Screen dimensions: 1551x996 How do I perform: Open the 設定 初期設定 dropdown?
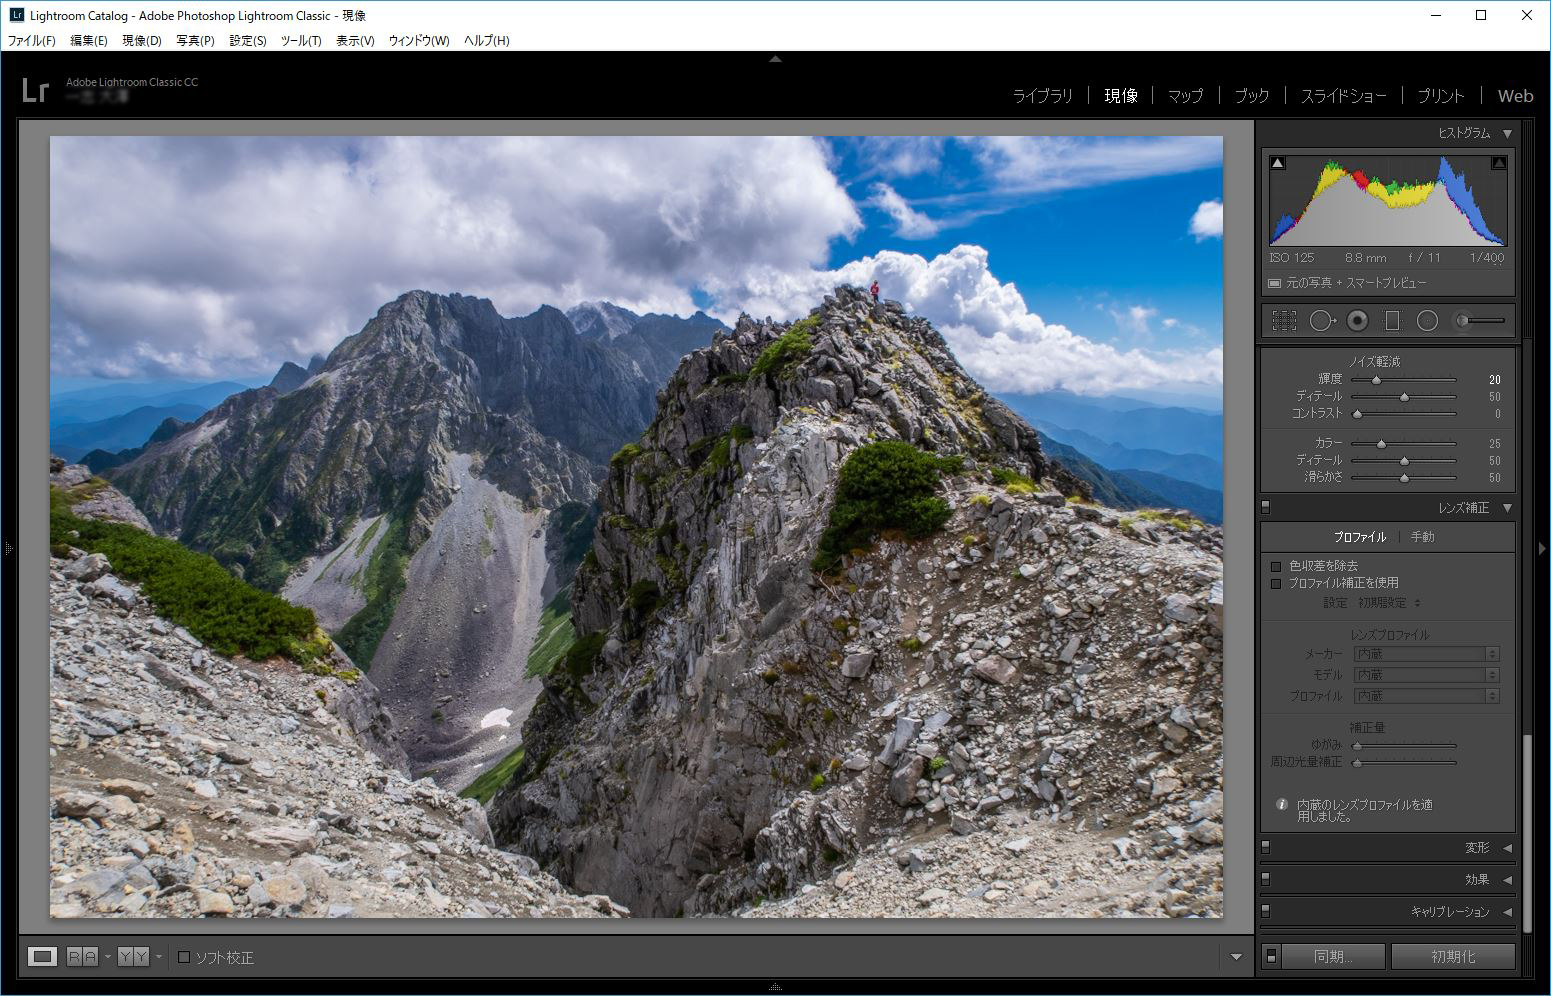[1388, 603]
